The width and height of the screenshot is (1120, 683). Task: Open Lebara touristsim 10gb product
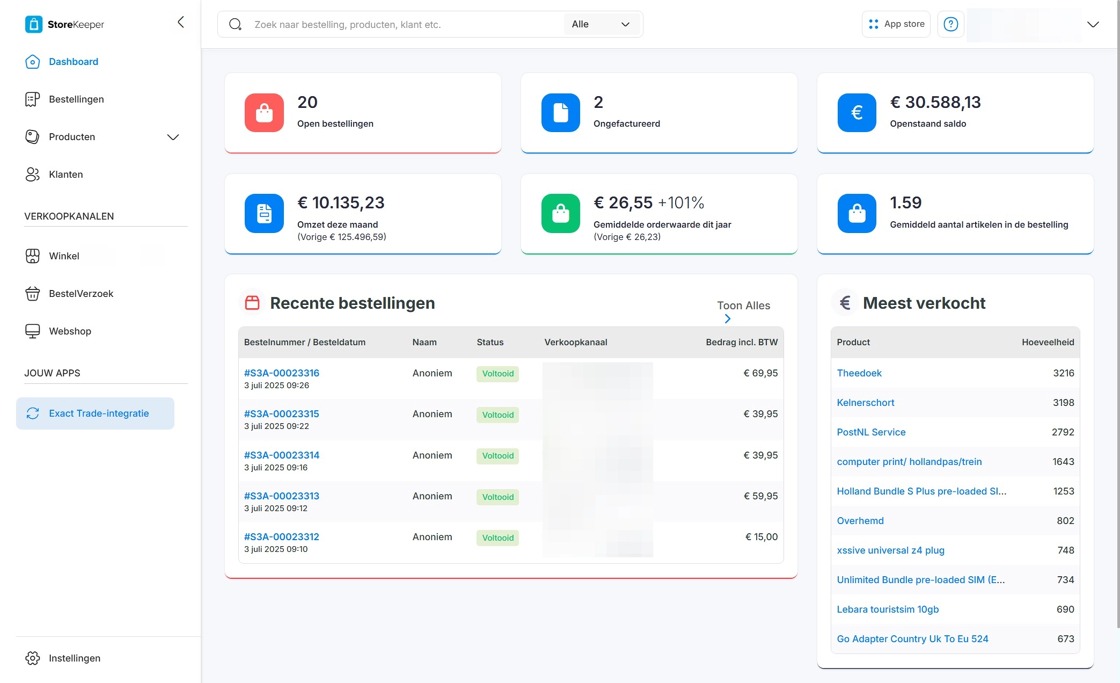pos(888,609)
